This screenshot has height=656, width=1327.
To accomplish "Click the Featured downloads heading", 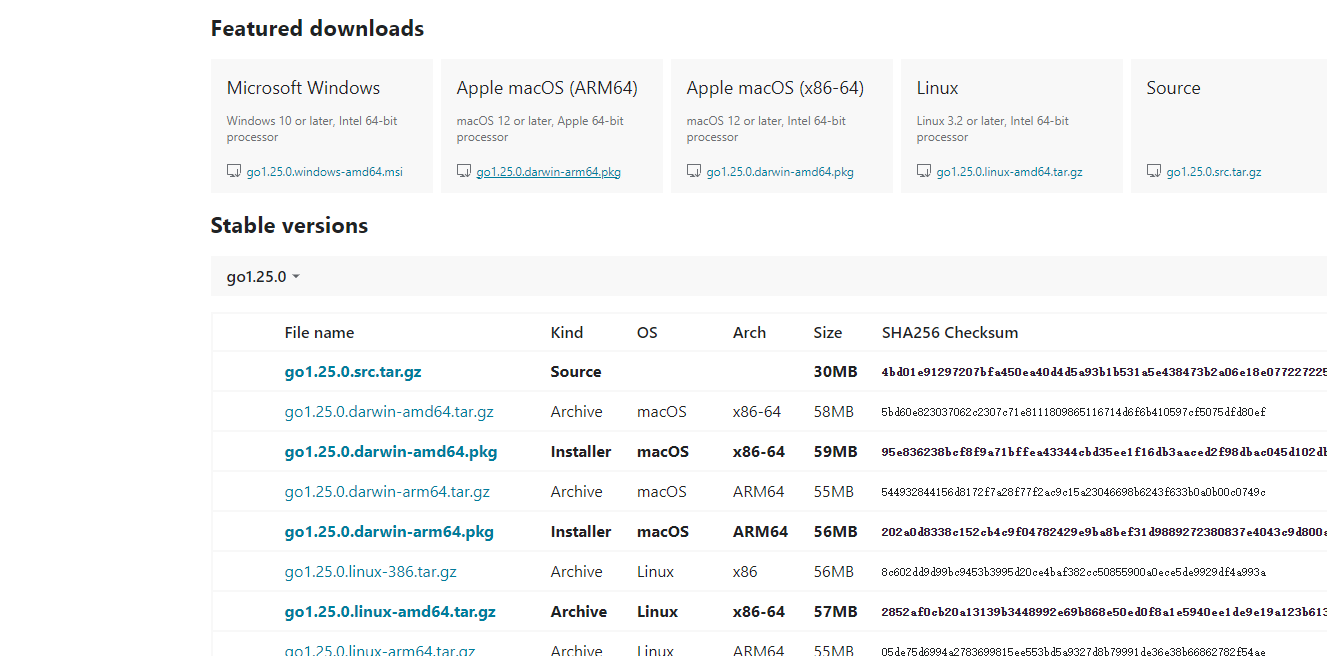I will coord(317,29).
